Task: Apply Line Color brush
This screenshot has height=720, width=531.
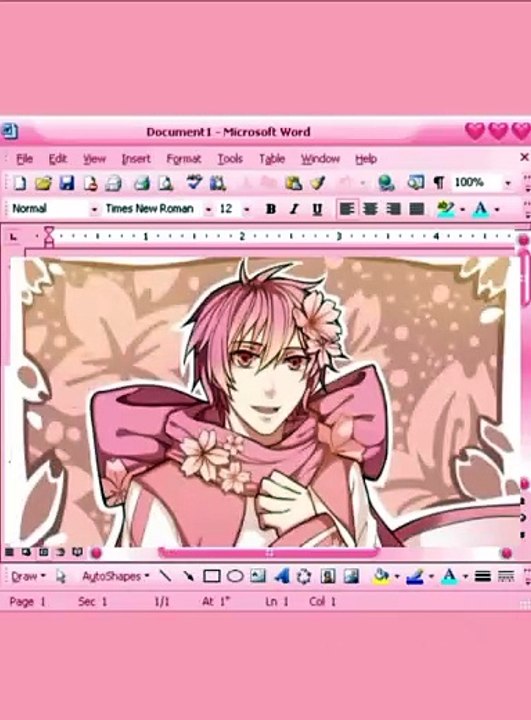Action: pyautogui.click(x=416, y=576)
